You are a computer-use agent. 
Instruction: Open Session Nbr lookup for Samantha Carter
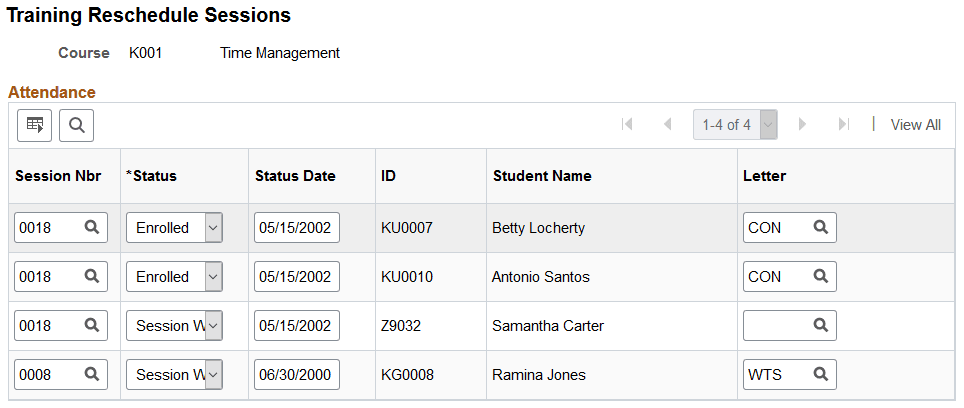tap(92, 326)
